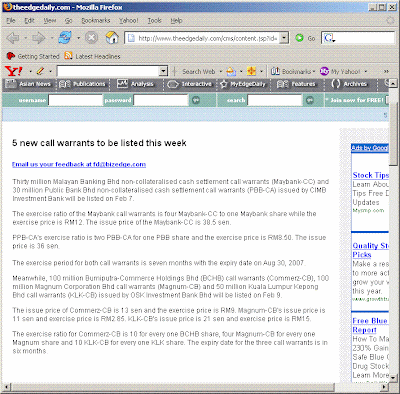Click the vertical scrollbar up arrow
The width and height of the screenshot is (400, 394).
393,83
